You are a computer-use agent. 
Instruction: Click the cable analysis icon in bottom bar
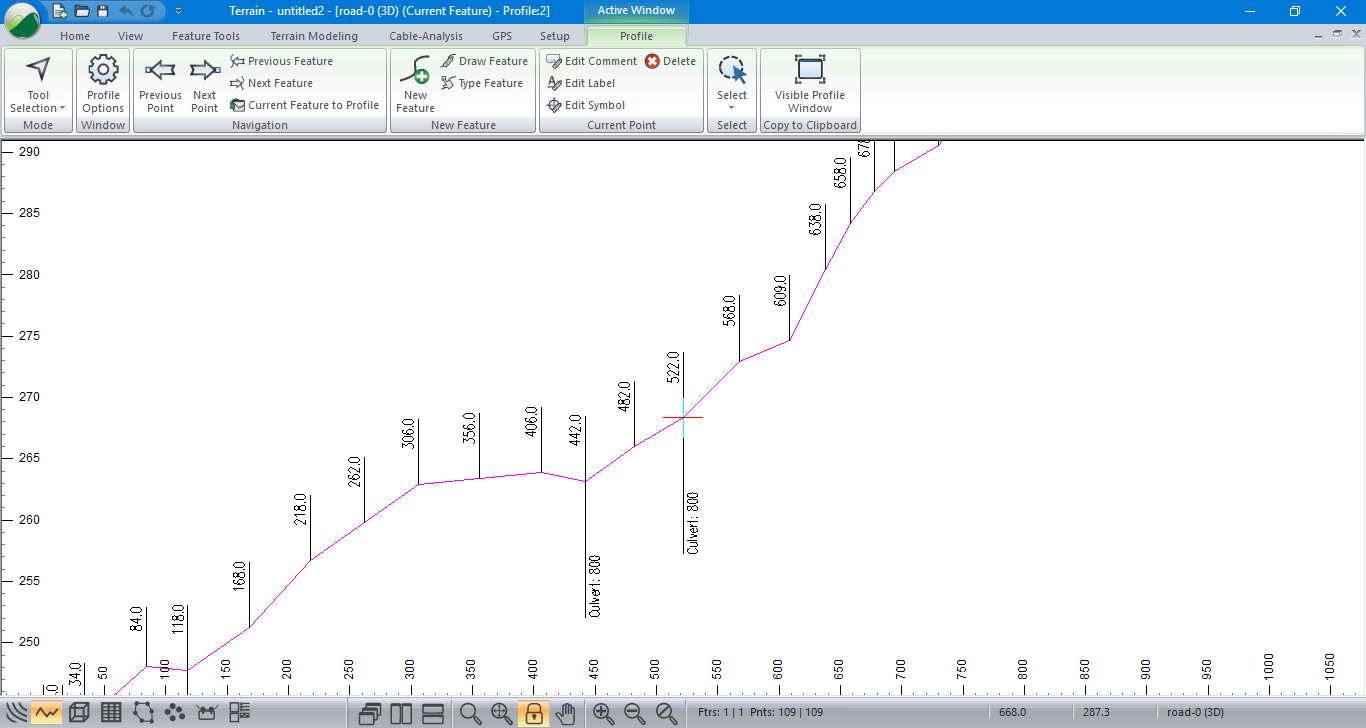pos(207,713)
